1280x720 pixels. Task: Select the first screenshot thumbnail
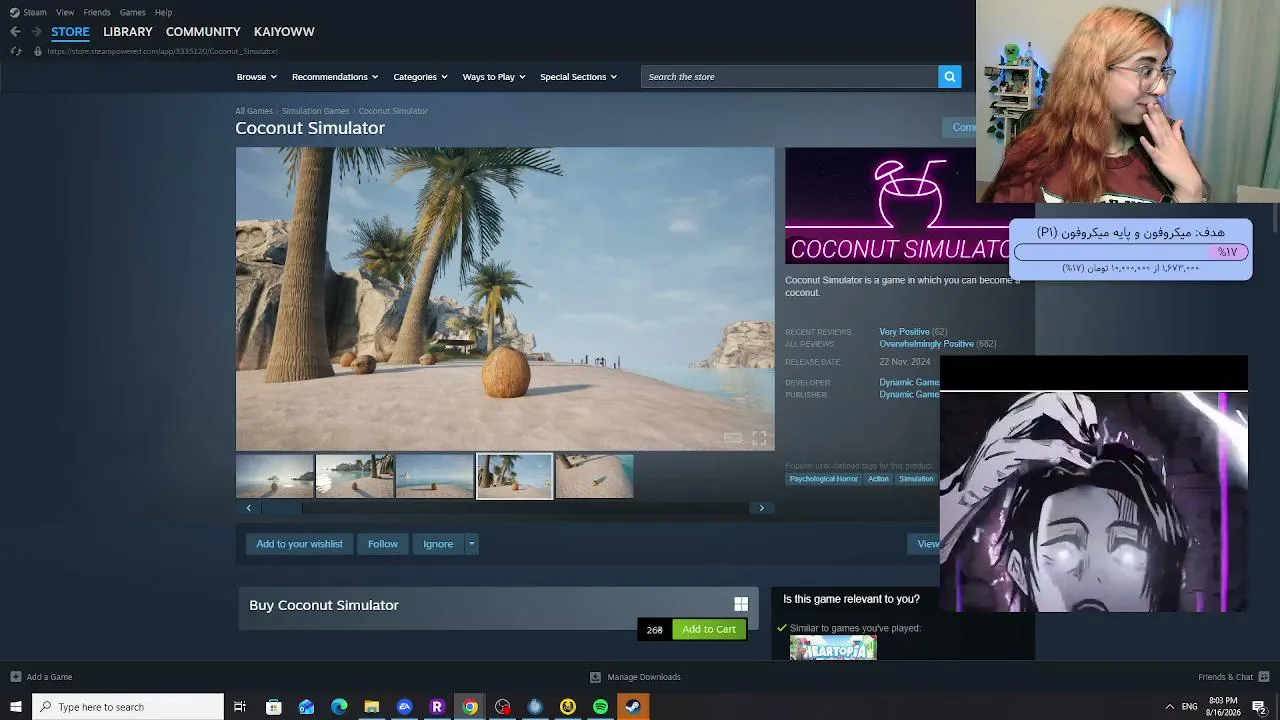pyautogui.click(x=274, y=476)
